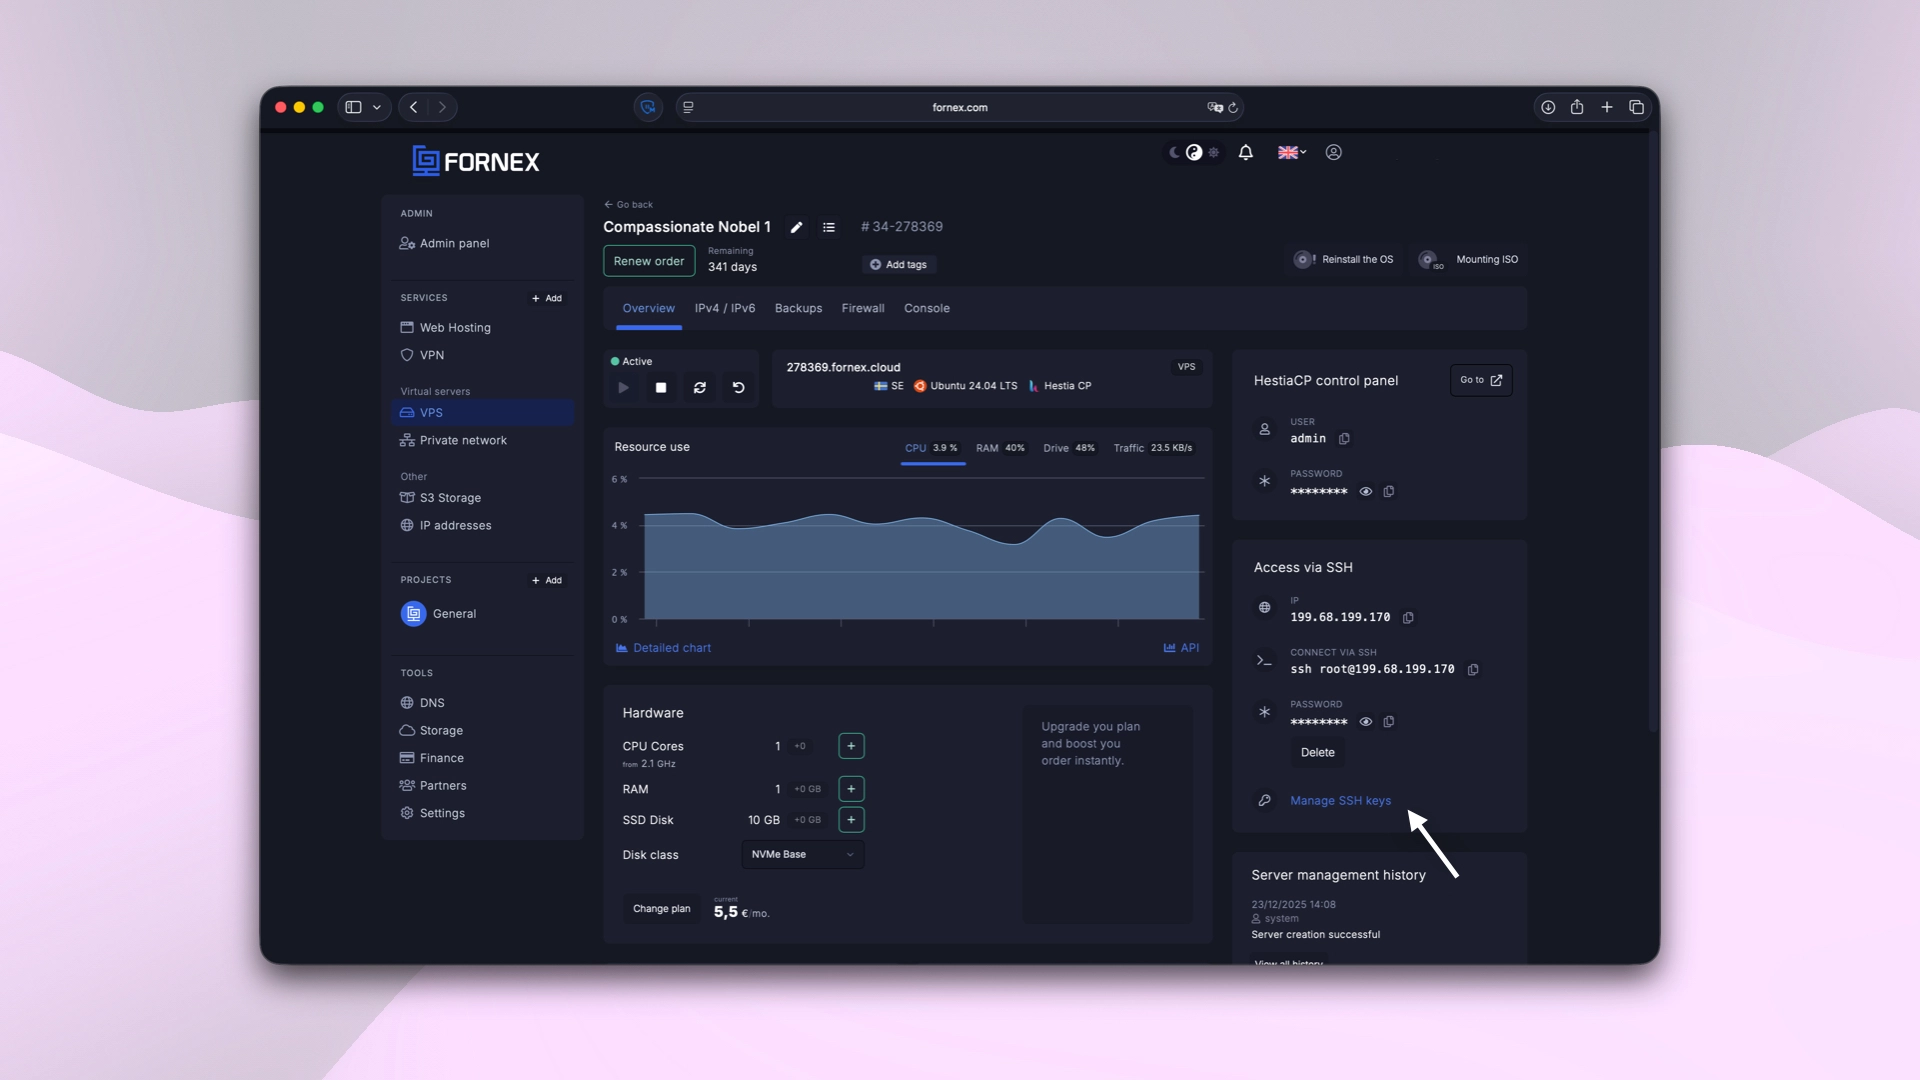This screenshot has height=1080, width=1920.
Task: Add a new service in Services section
Action: tap(546, 298)
